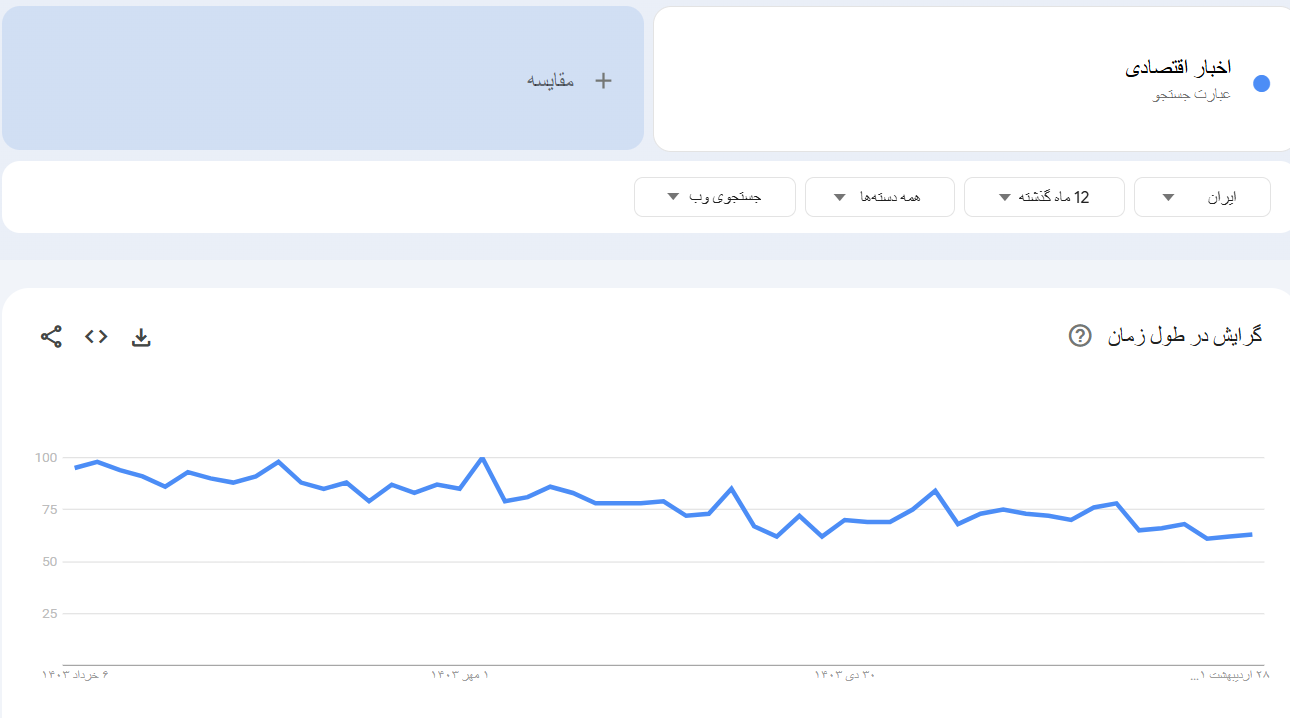Click the ۶ خرداد ۱۴۰۳ axis date

75,675
